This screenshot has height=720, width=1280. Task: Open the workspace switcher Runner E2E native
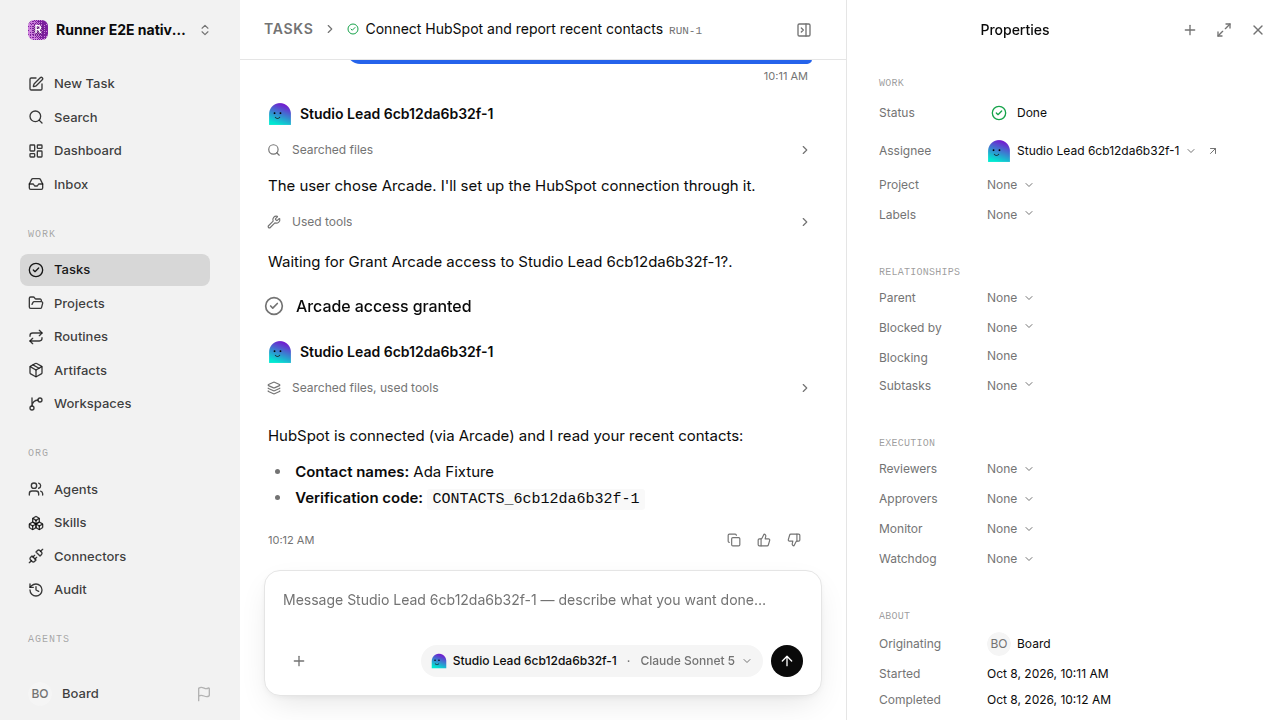click(120, 30)
